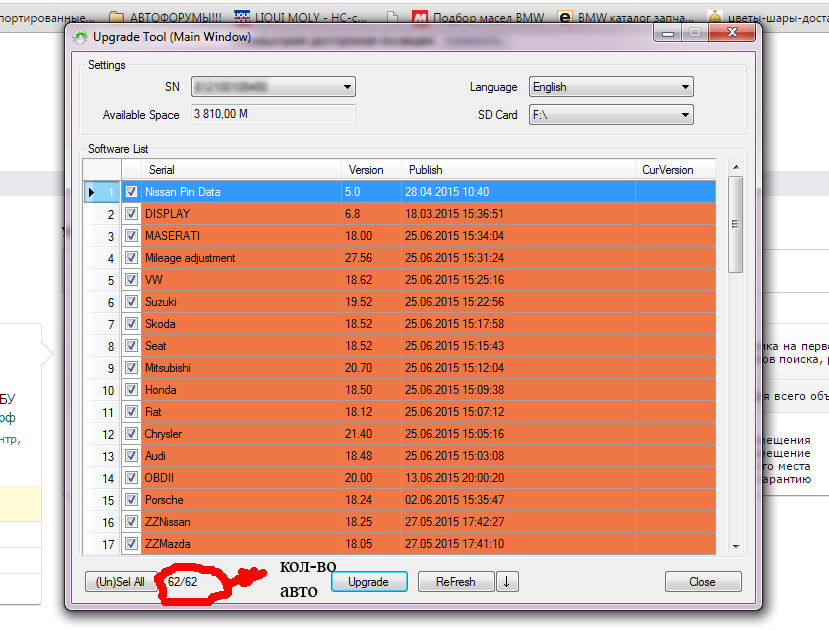Open the Language dropdown set to English
This screenshot has width=829, height=631.
(x=611, y=87)
